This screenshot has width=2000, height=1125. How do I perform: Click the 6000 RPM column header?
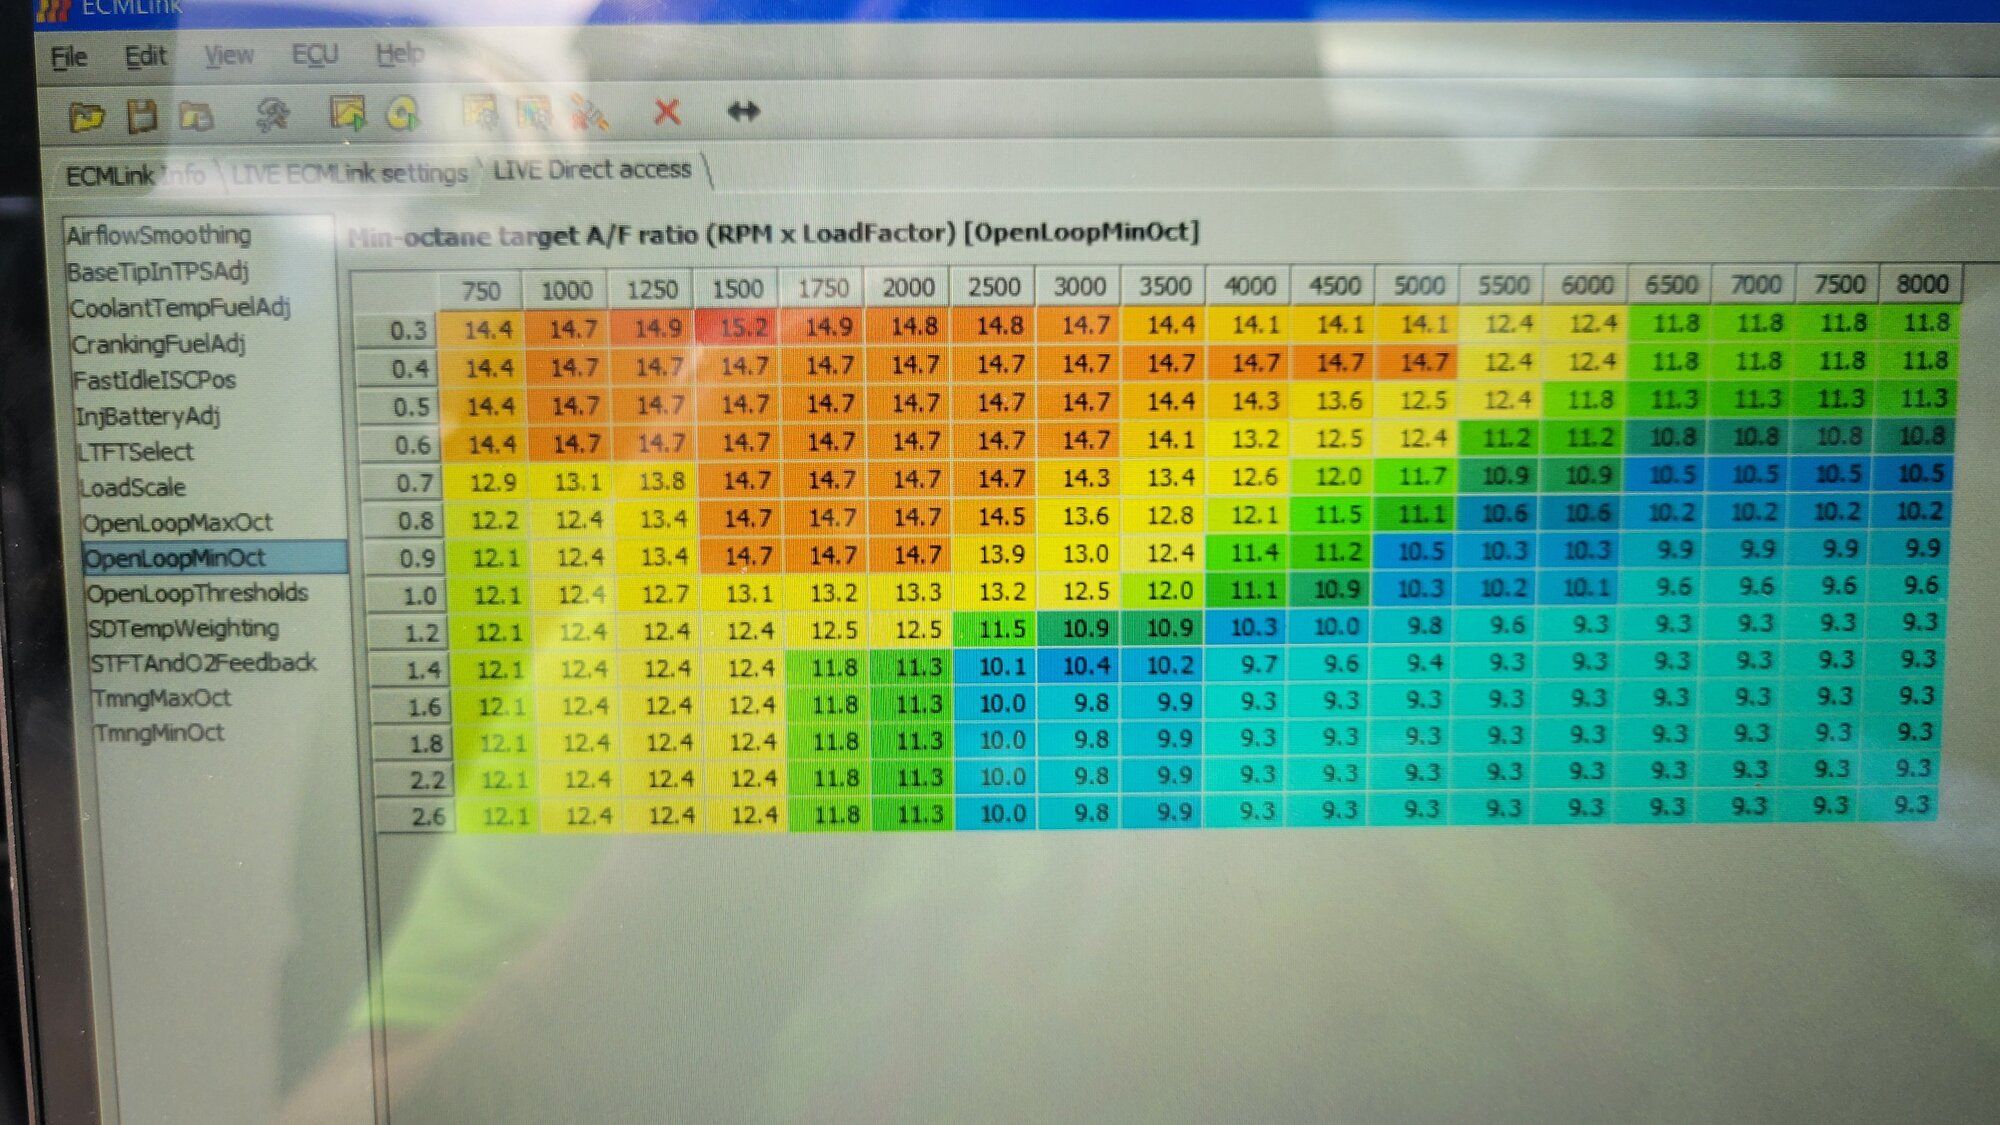[1587, 285]
